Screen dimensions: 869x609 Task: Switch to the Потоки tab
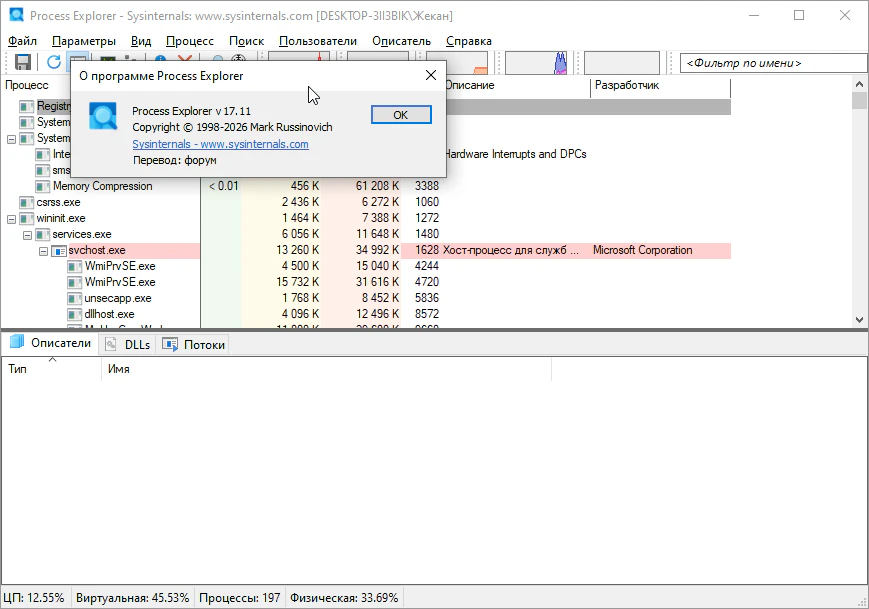[194, 344]
